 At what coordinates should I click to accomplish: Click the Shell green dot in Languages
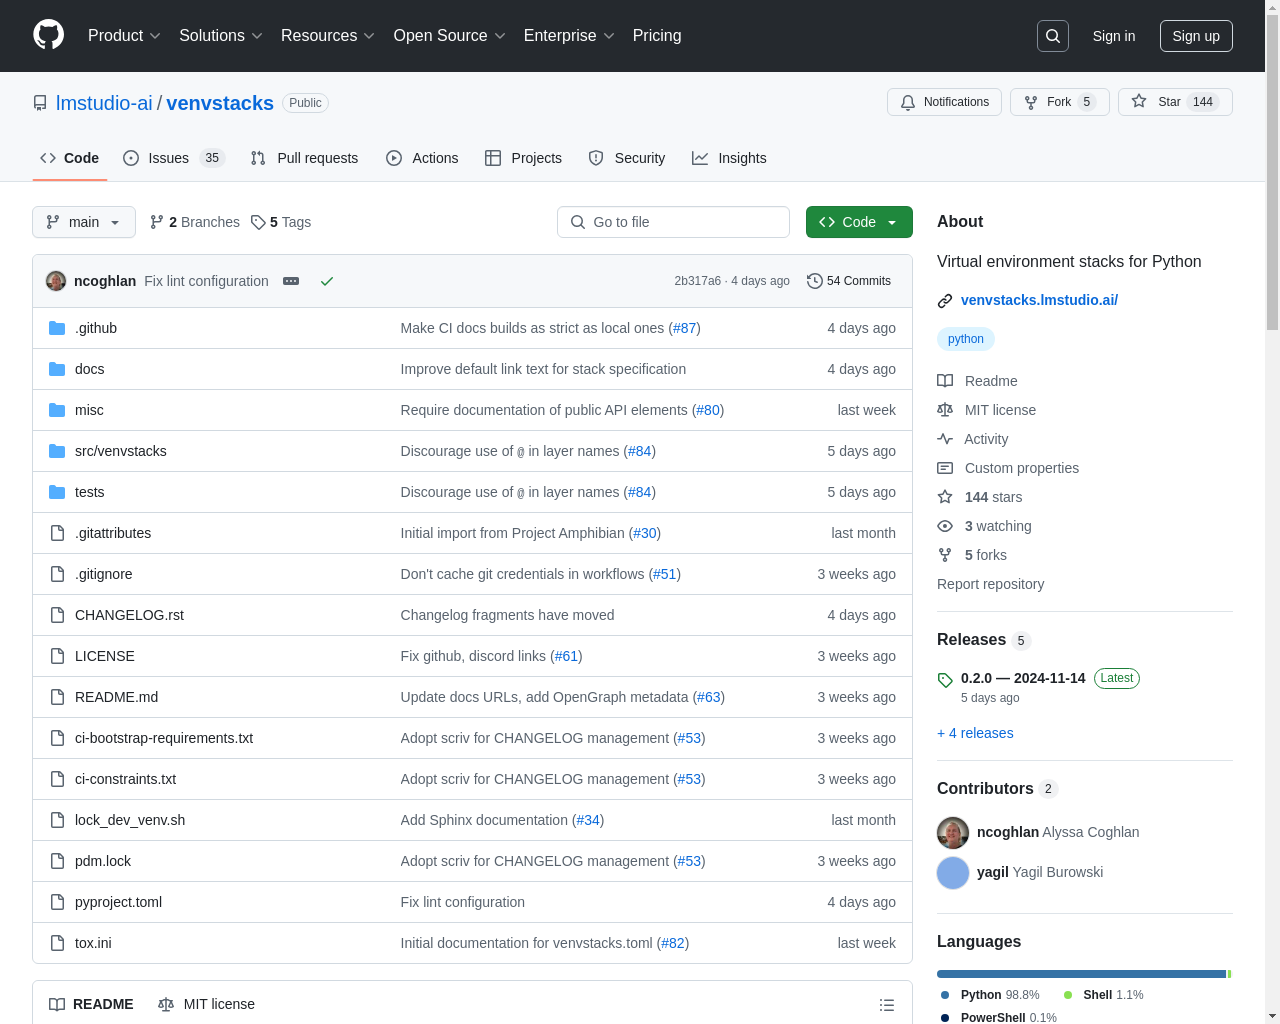click(x=1068, y=995)
